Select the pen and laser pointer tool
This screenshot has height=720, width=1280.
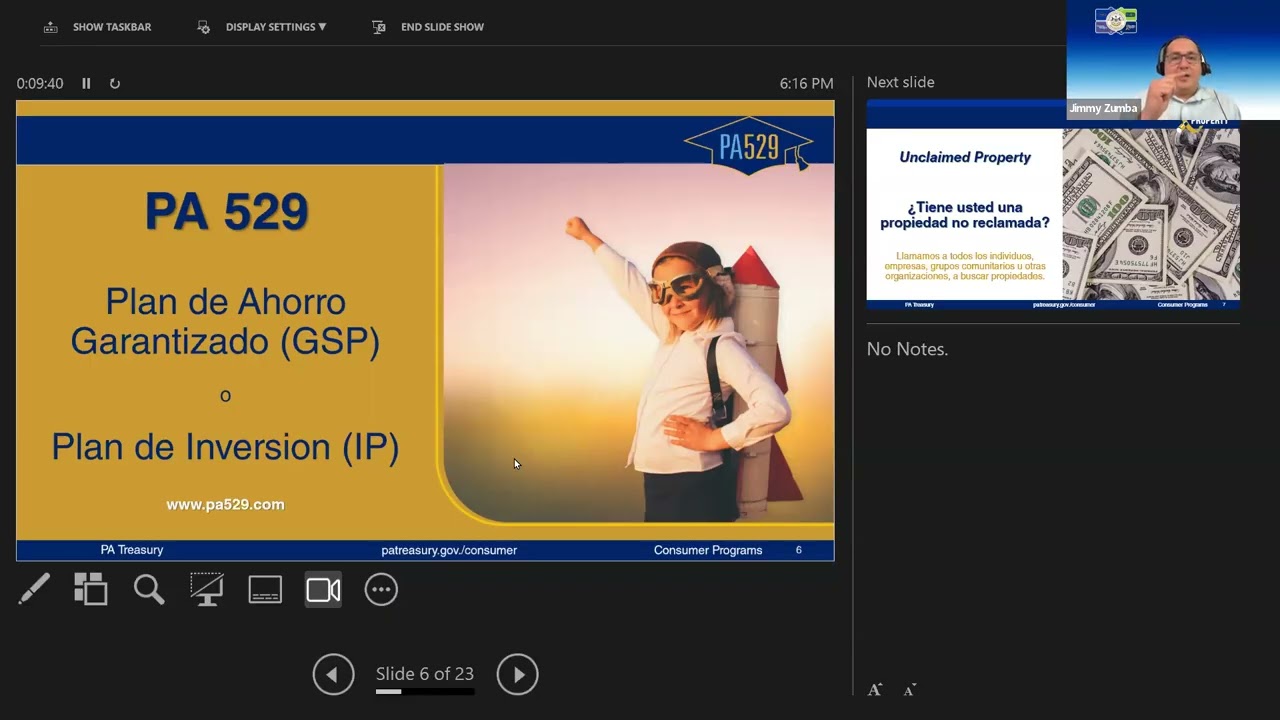[33, 589]
